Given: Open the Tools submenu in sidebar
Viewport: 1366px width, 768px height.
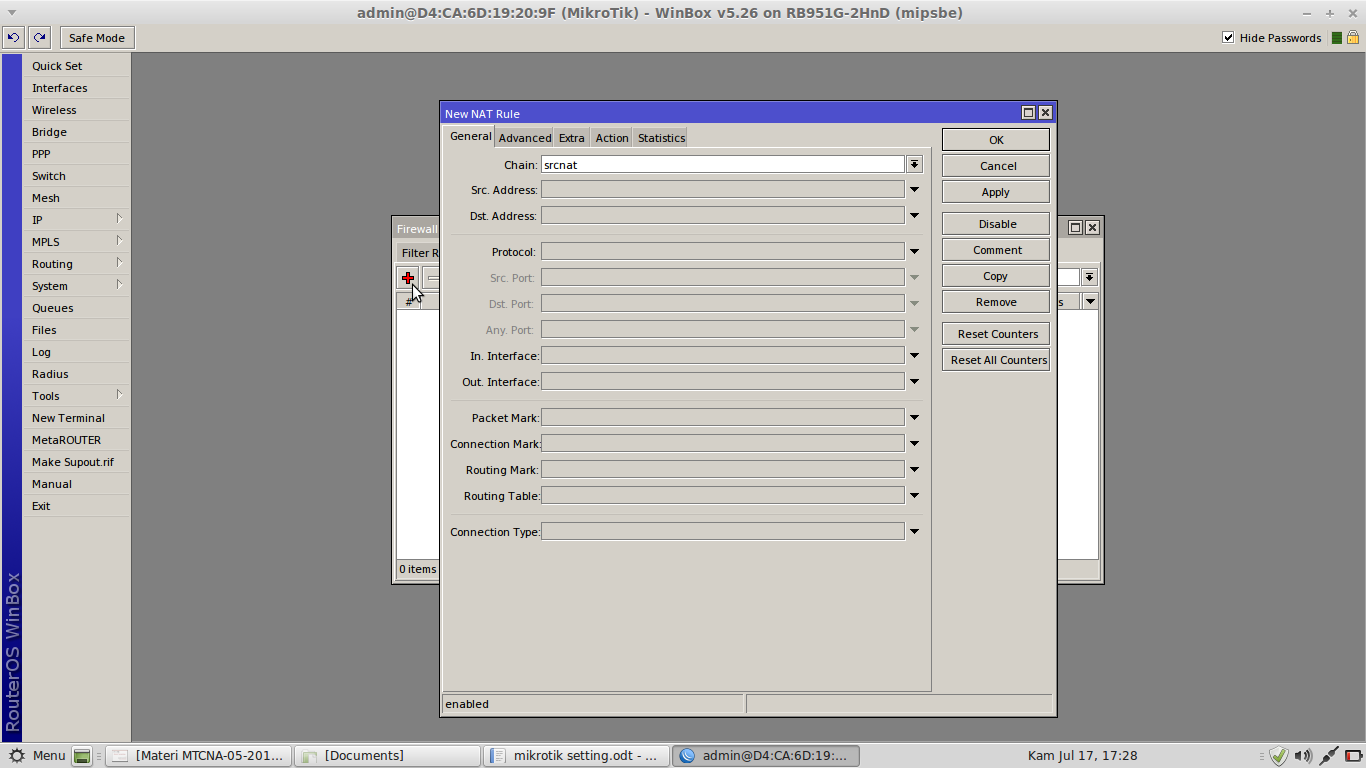Looking at the screenshot, I should coord(77,396).
